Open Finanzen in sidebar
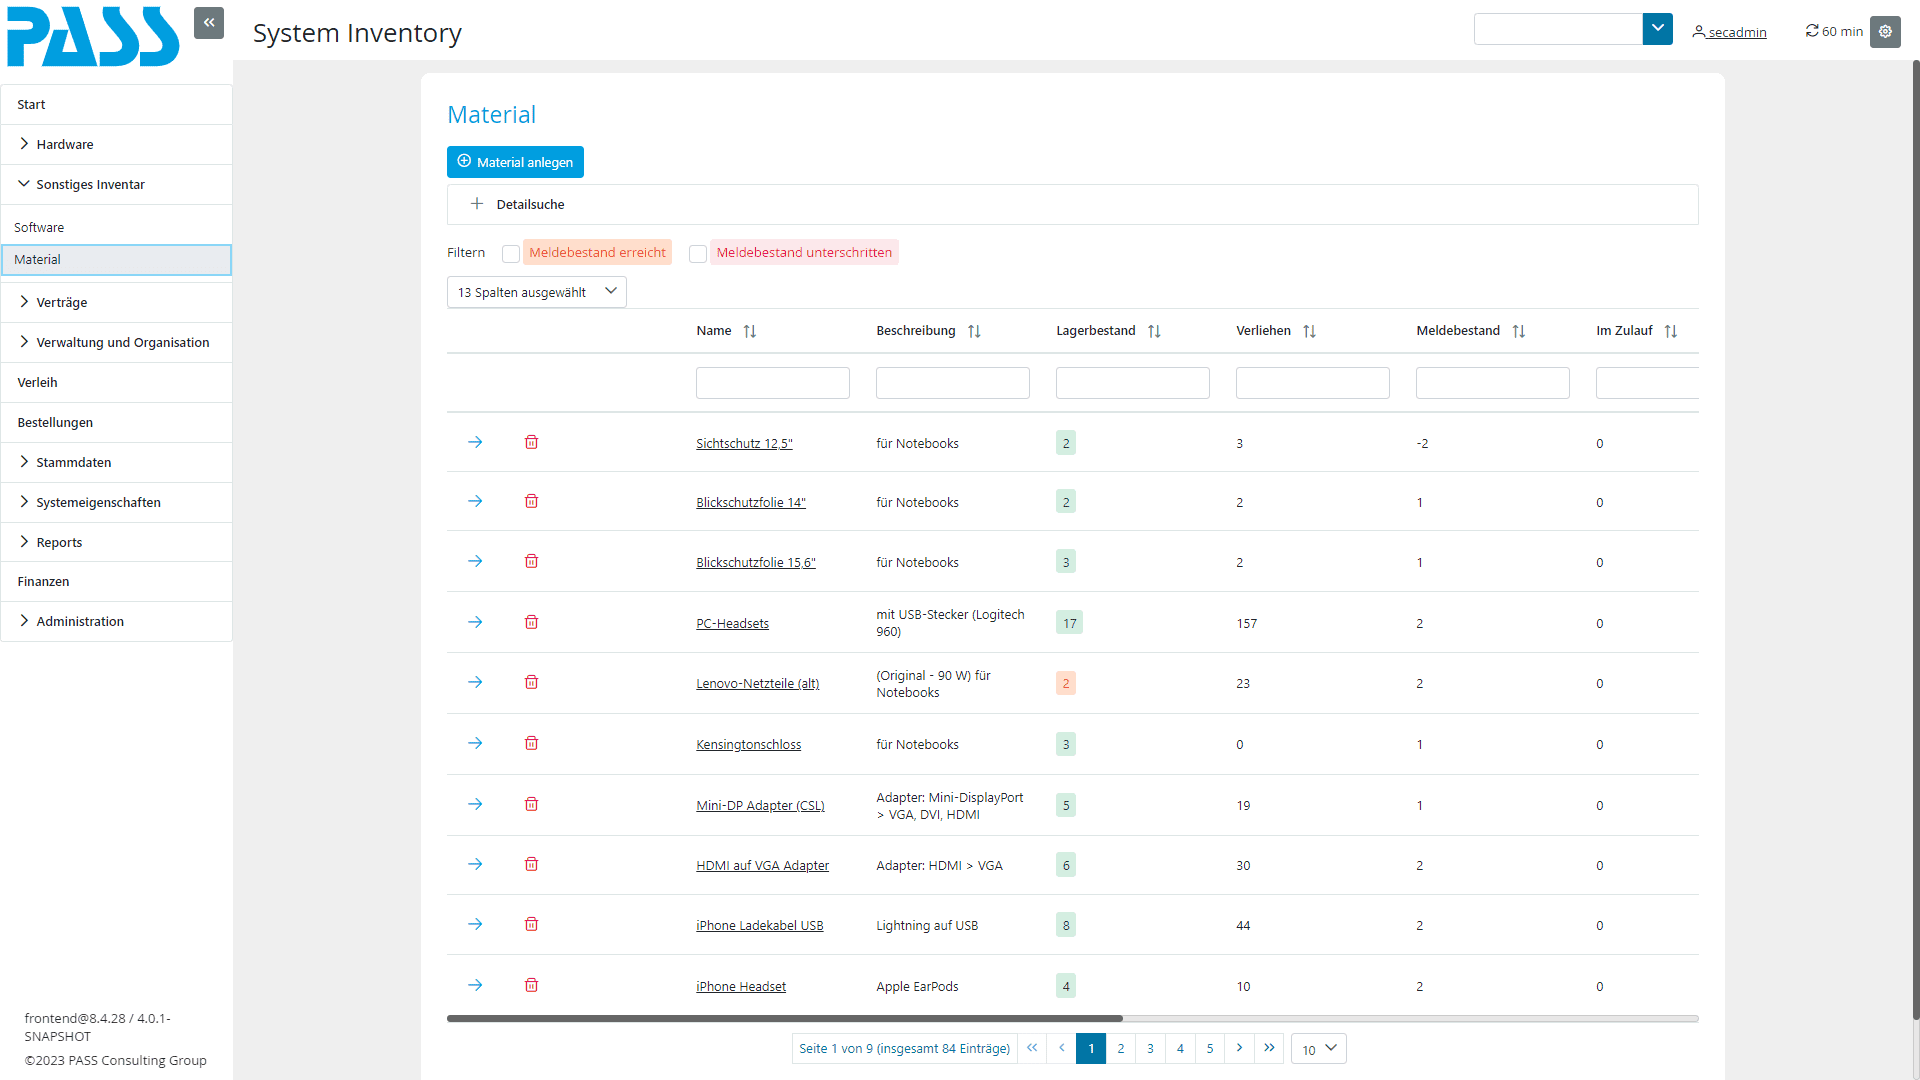Viewport: 1920px width, 1080px height. (116, 581)
